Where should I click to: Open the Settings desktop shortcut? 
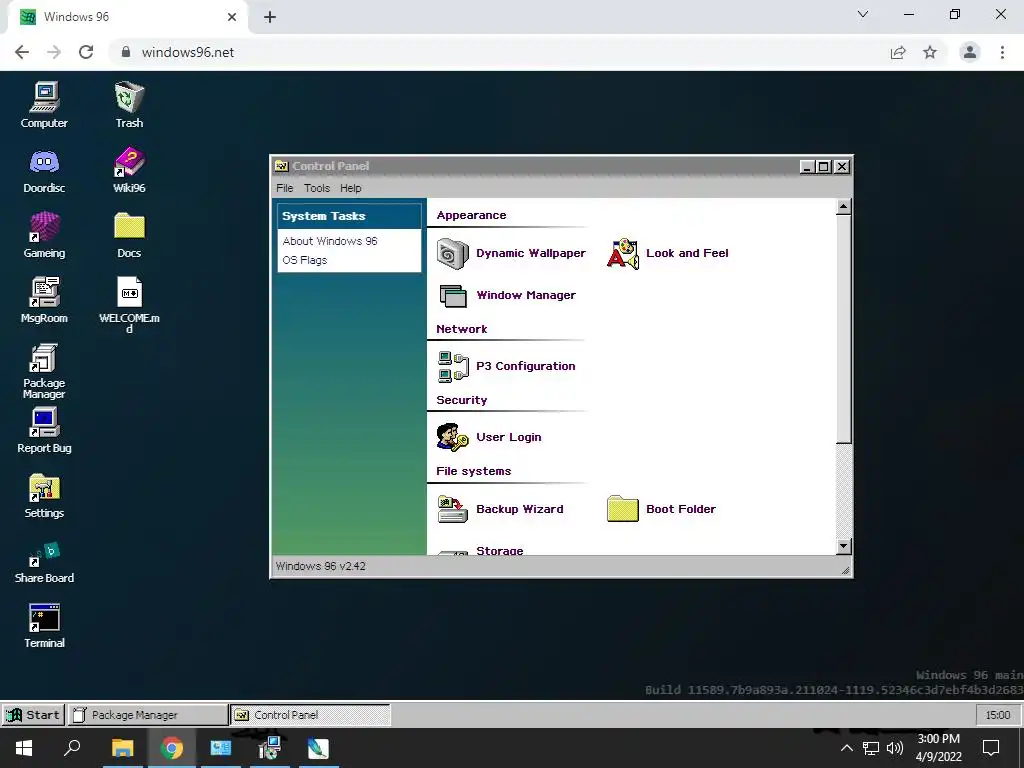(44, 496)
